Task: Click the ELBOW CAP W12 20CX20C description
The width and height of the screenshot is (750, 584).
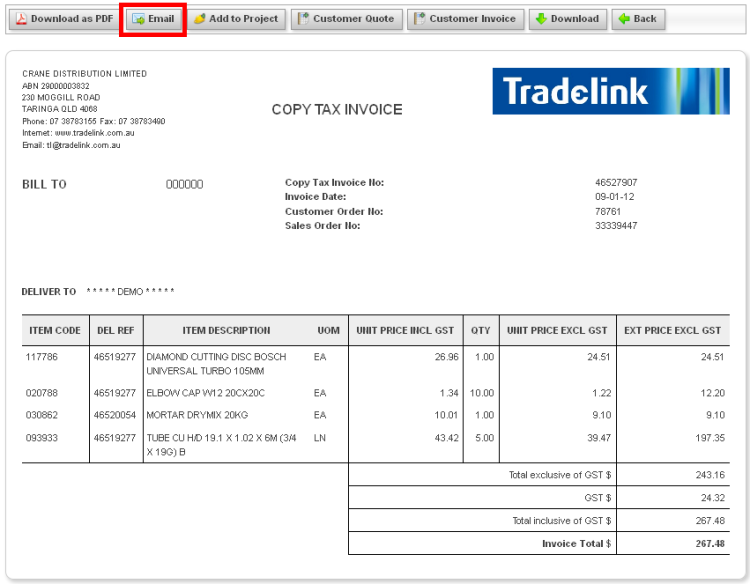Action: (x=206, y=393)
